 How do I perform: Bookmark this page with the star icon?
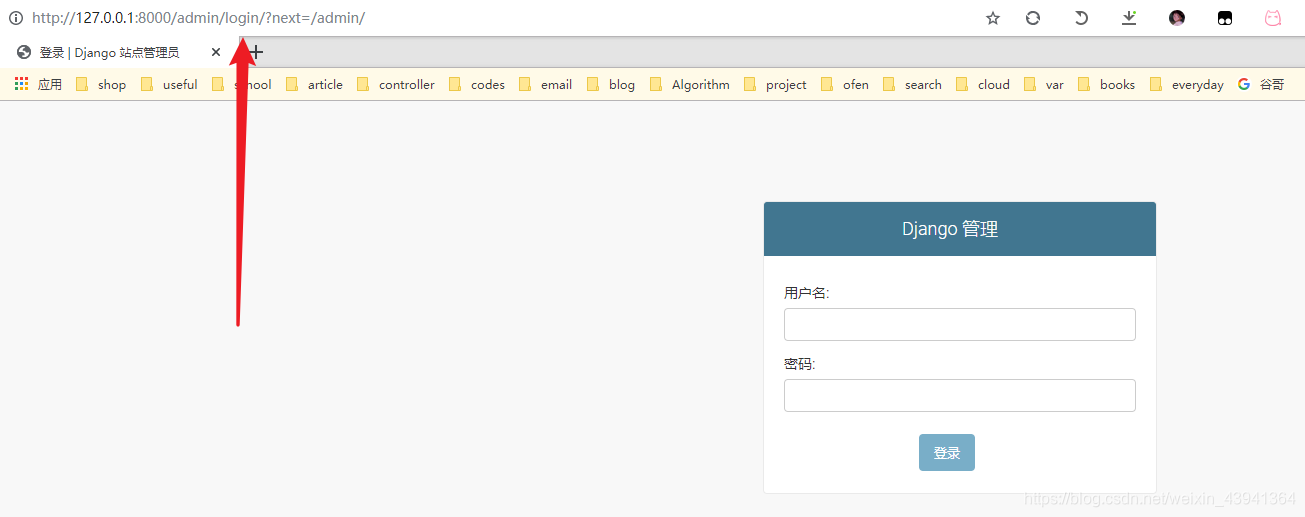(993, 18)
